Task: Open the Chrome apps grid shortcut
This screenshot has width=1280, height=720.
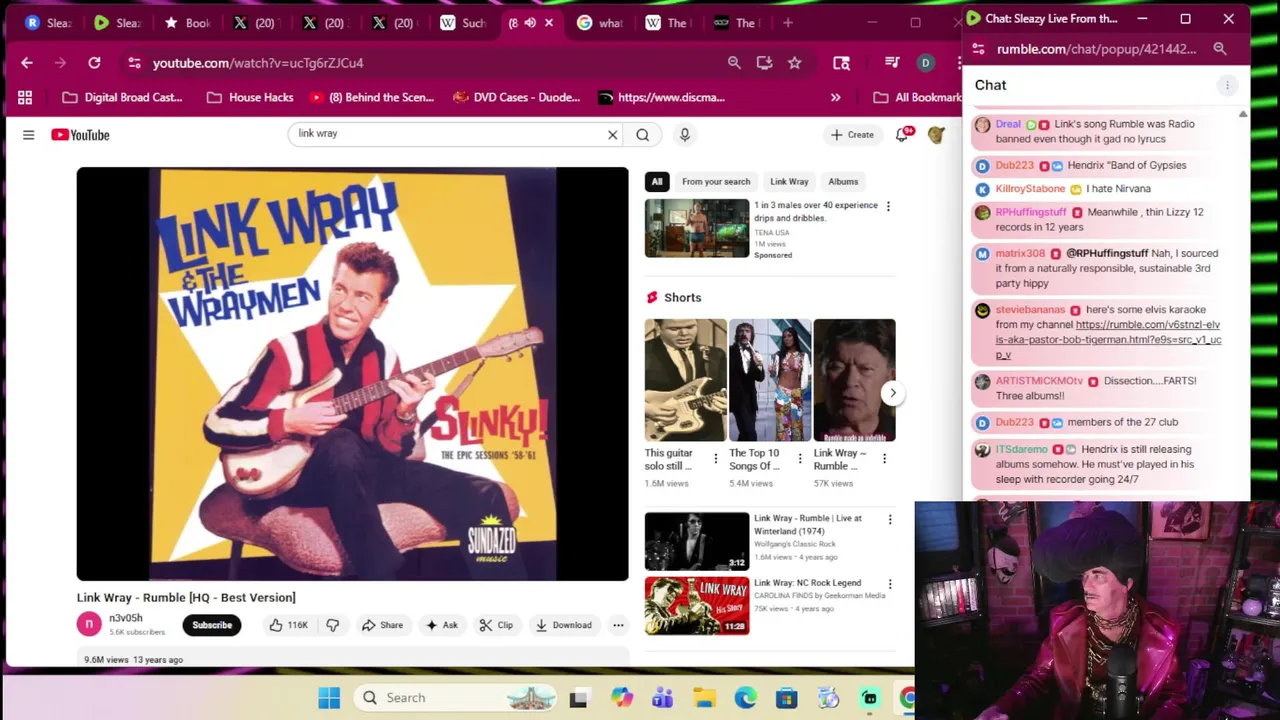Action: pos(25,98)
